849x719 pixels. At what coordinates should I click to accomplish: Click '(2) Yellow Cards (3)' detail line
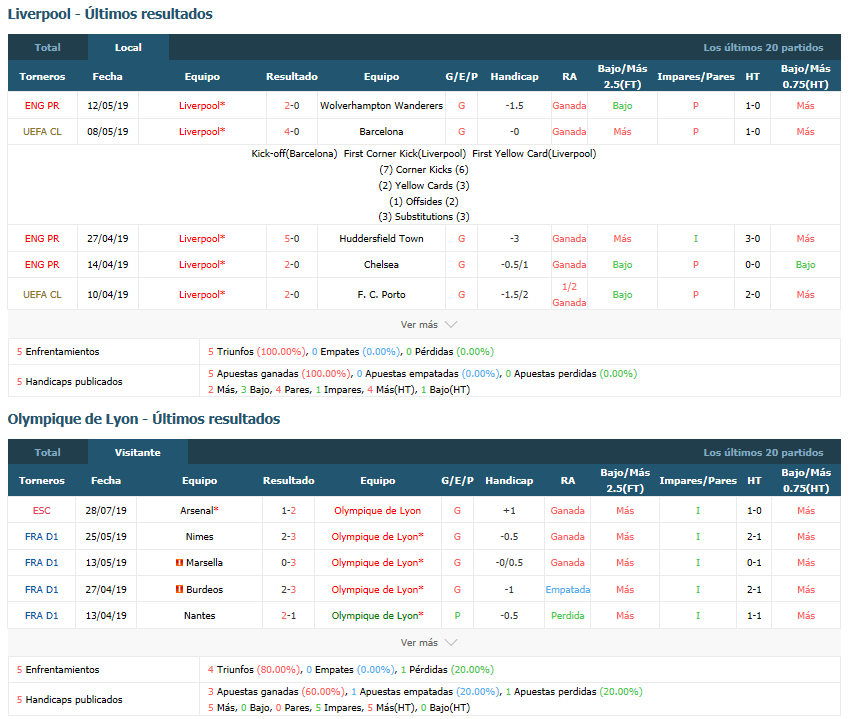coord(423,185)
